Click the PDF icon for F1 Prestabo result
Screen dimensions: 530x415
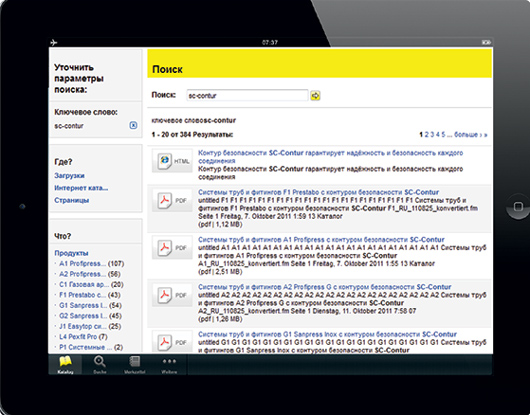click(172, 200)
